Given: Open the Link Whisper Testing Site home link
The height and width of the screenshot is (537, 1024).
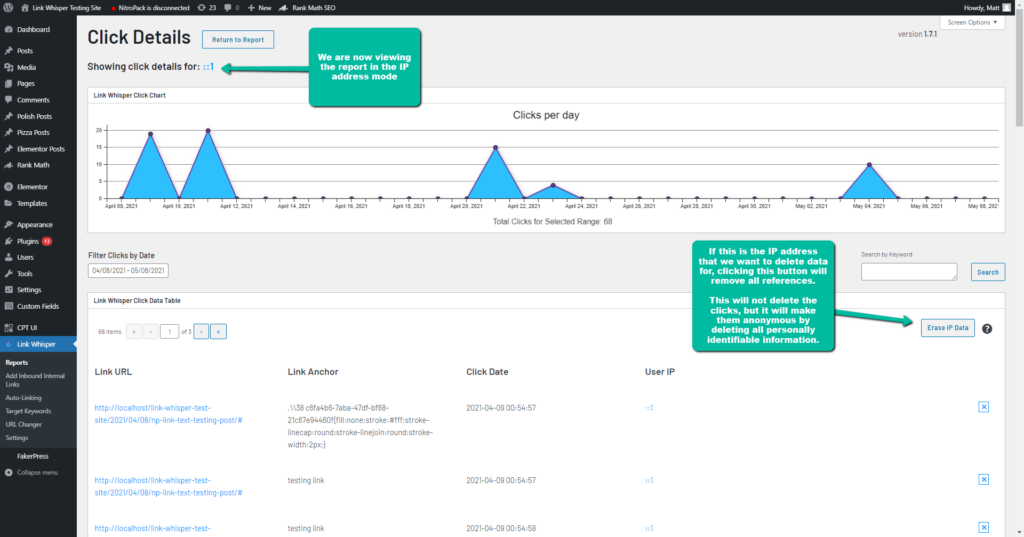Looking at the screenshot, I should [x=61, y=8].
